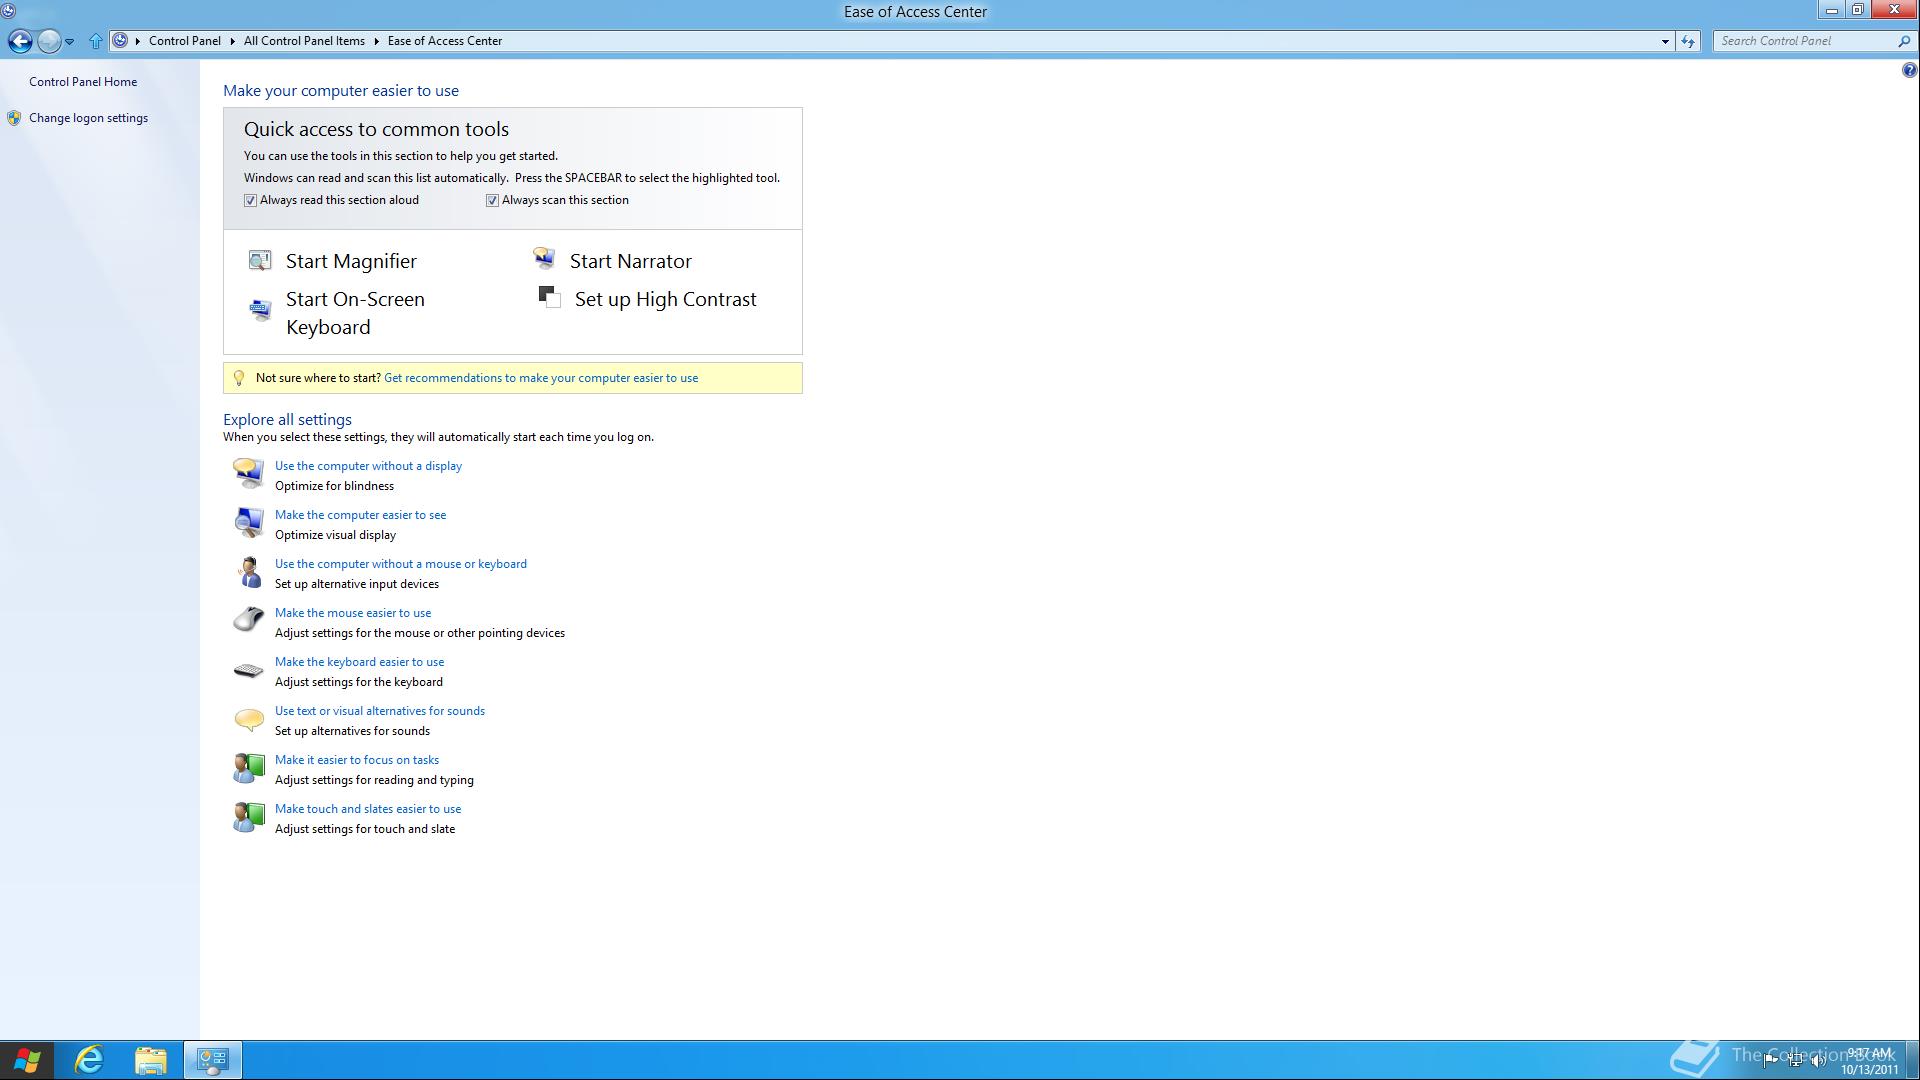Click the Start Narrator icon
Image resolution: width=1920 pixels, height=1080 pixels.
544,260
